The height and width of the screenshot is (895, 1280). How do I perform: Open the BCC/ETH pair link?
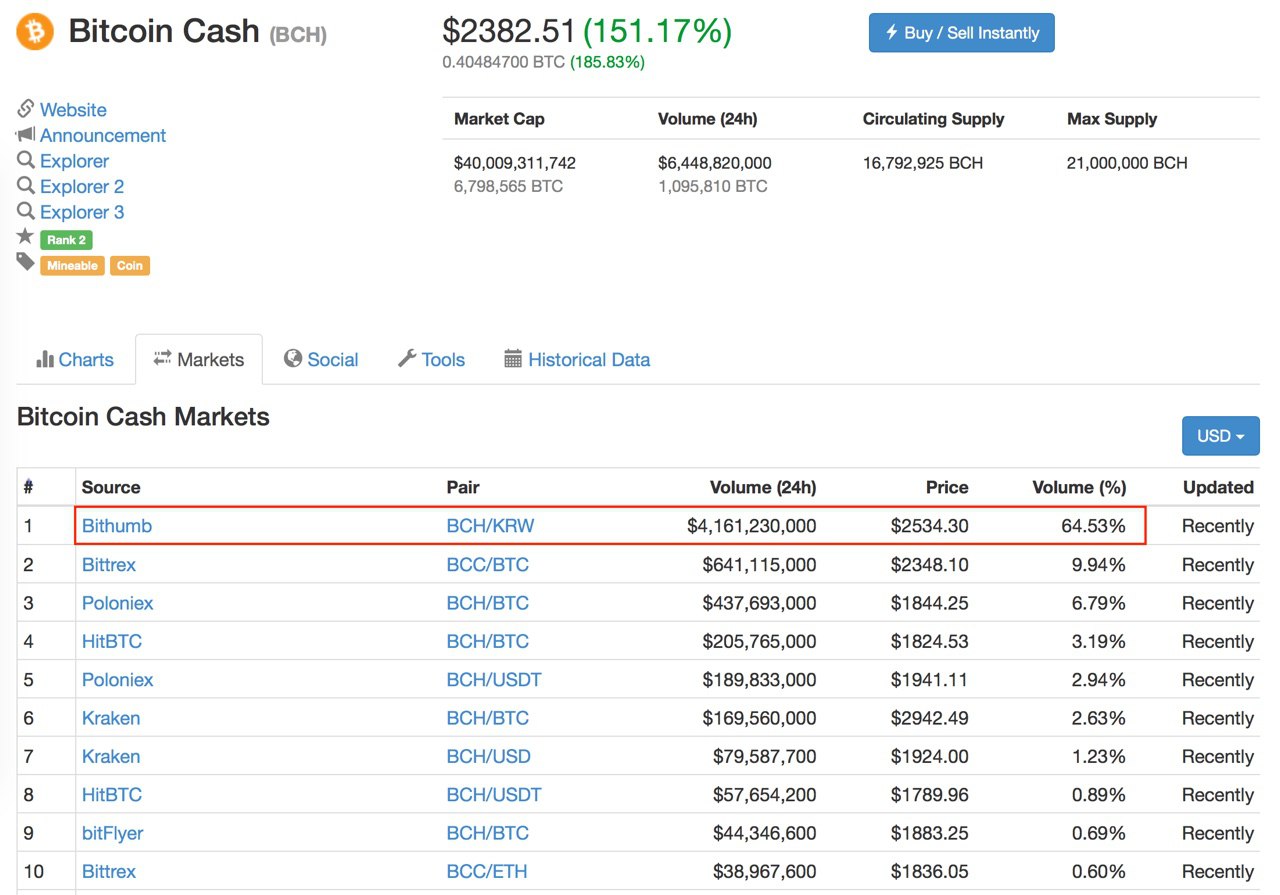(487, 871)
